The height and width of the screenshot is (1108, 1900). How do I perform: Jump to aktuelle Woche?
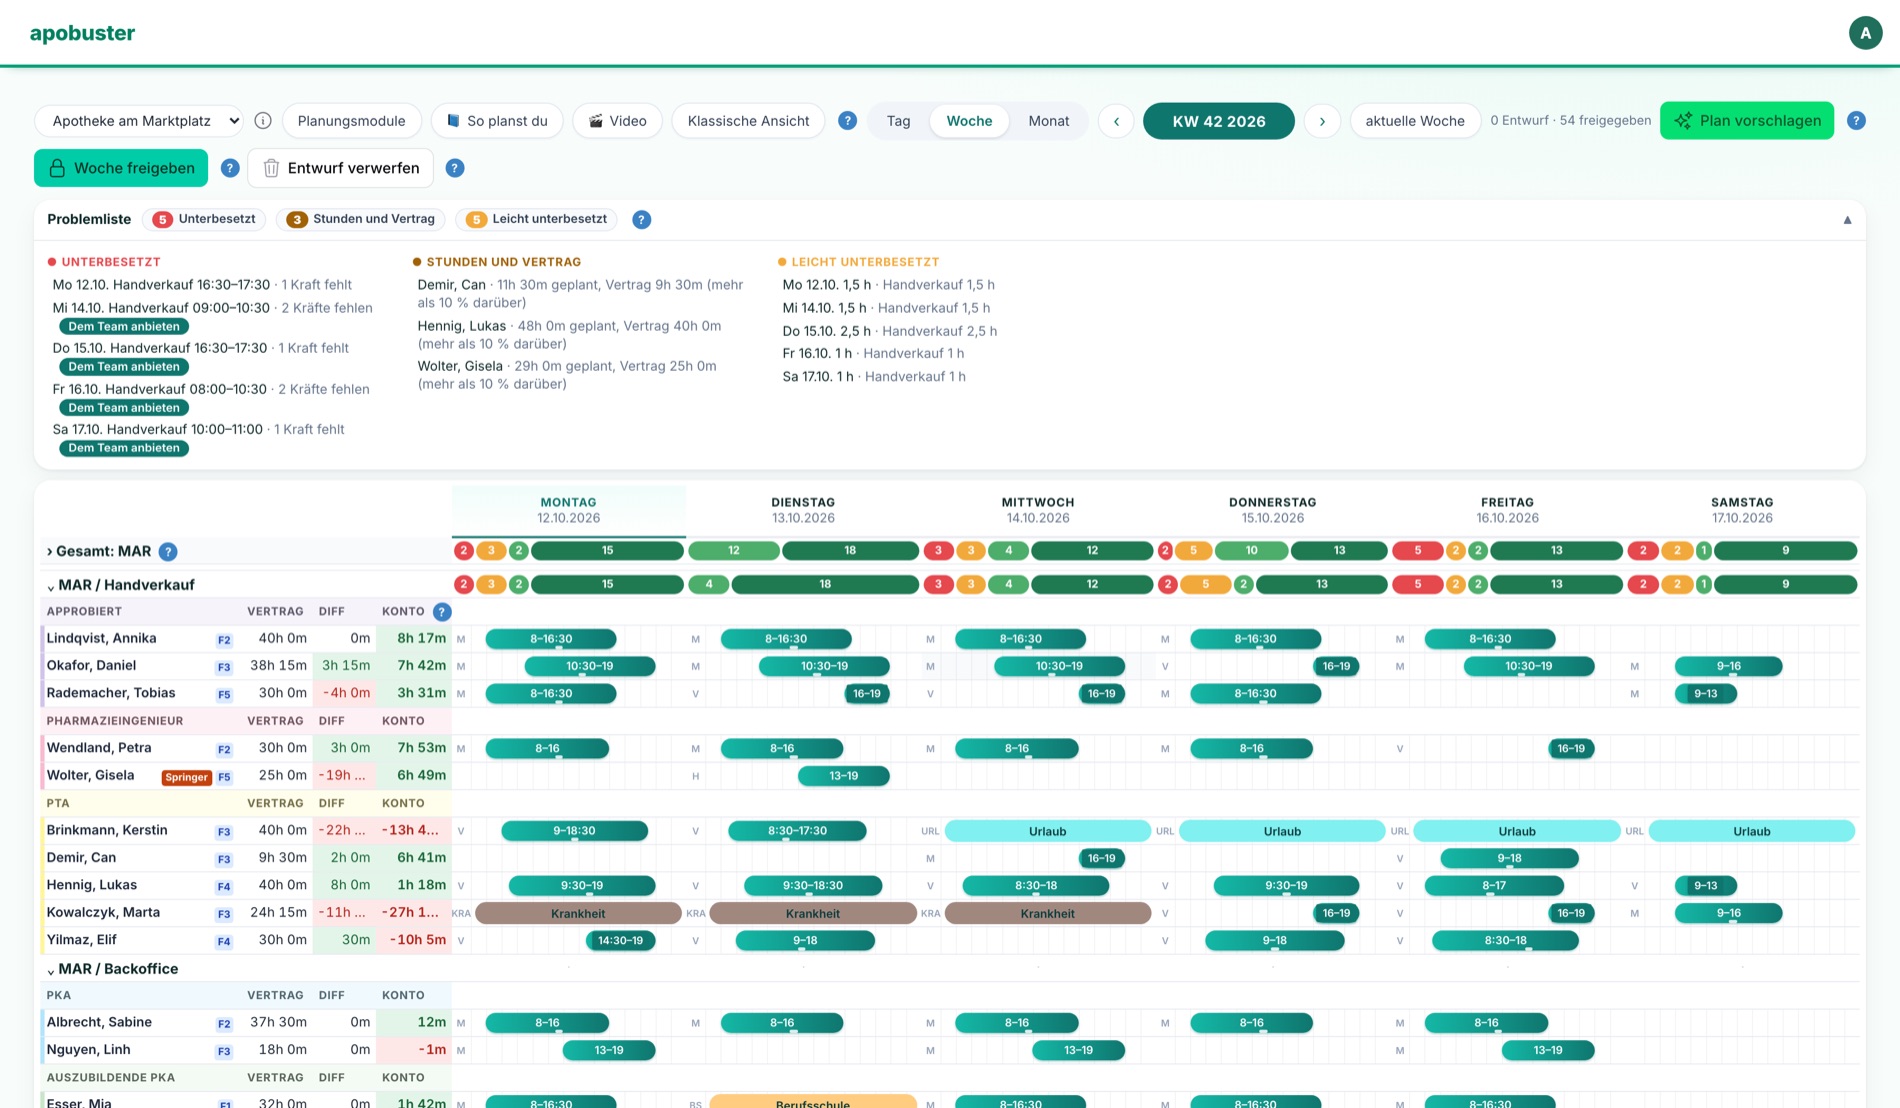pyautogui.click(x=1415, y=121)
